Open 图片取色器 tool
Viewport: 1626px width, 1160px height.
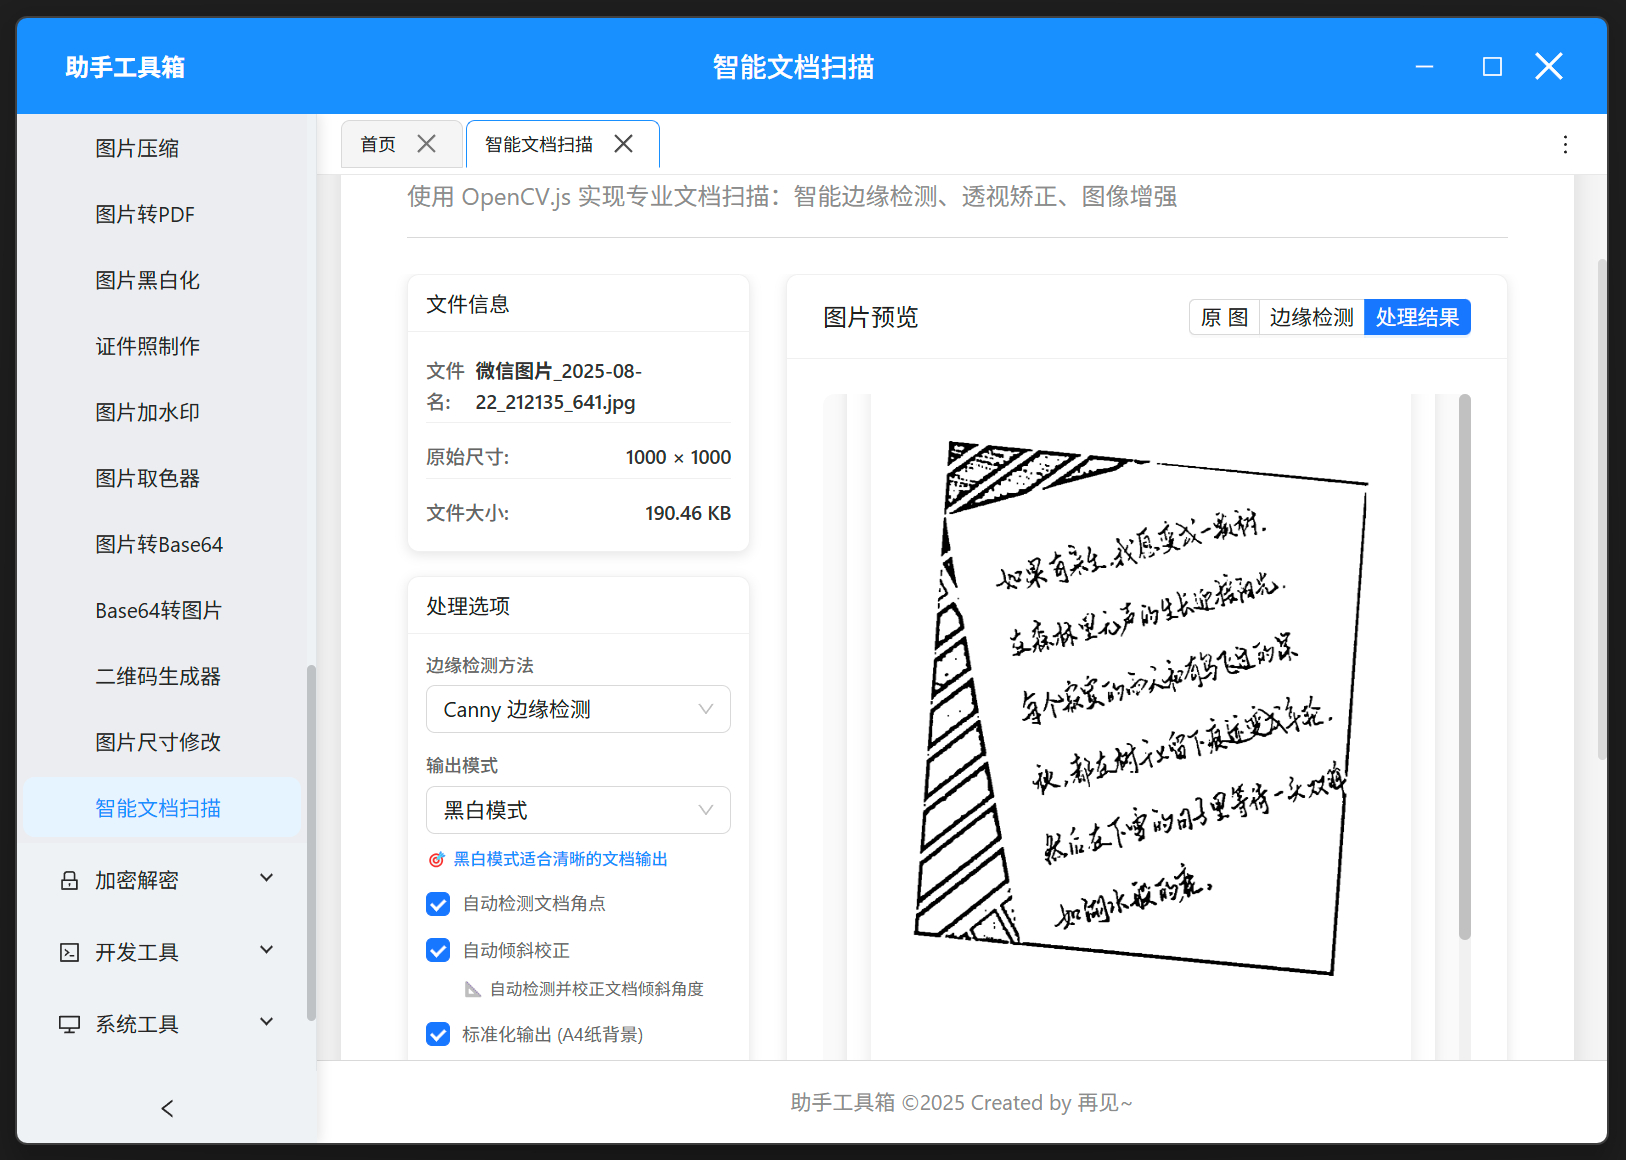click(147, 478)
